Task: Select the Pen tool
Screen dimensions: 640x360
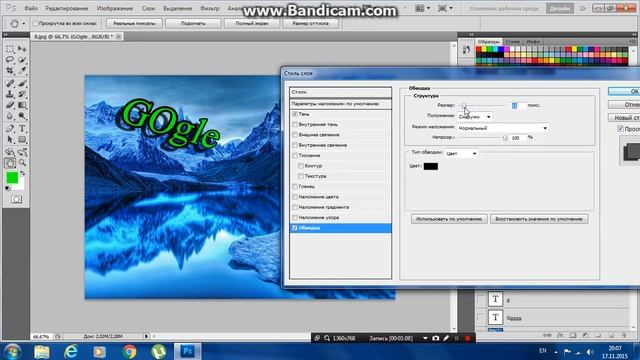Action: [10, 129]
